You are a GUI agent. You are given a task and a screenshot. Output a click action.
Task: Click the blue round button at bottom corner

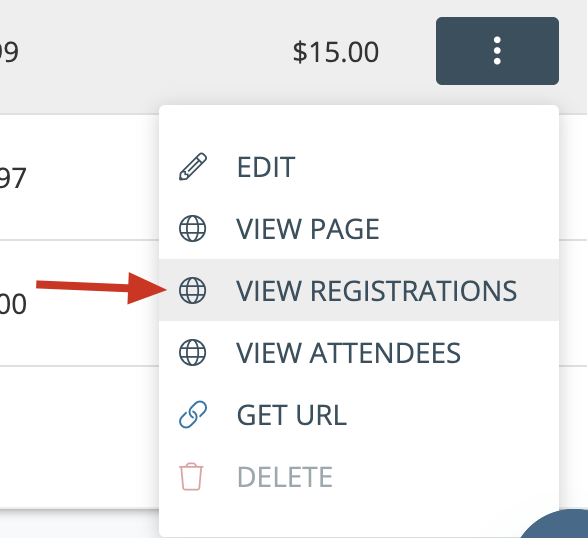555,524
